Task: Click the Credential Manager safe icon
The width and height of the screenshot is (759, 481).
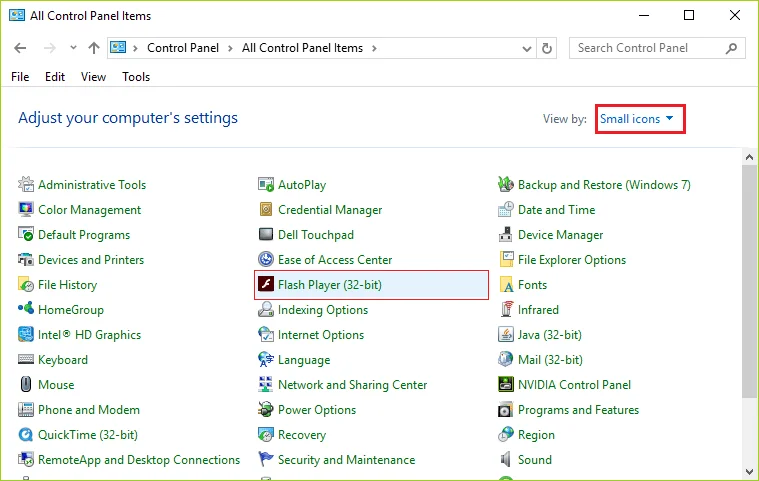Action: tap(266, 210)
